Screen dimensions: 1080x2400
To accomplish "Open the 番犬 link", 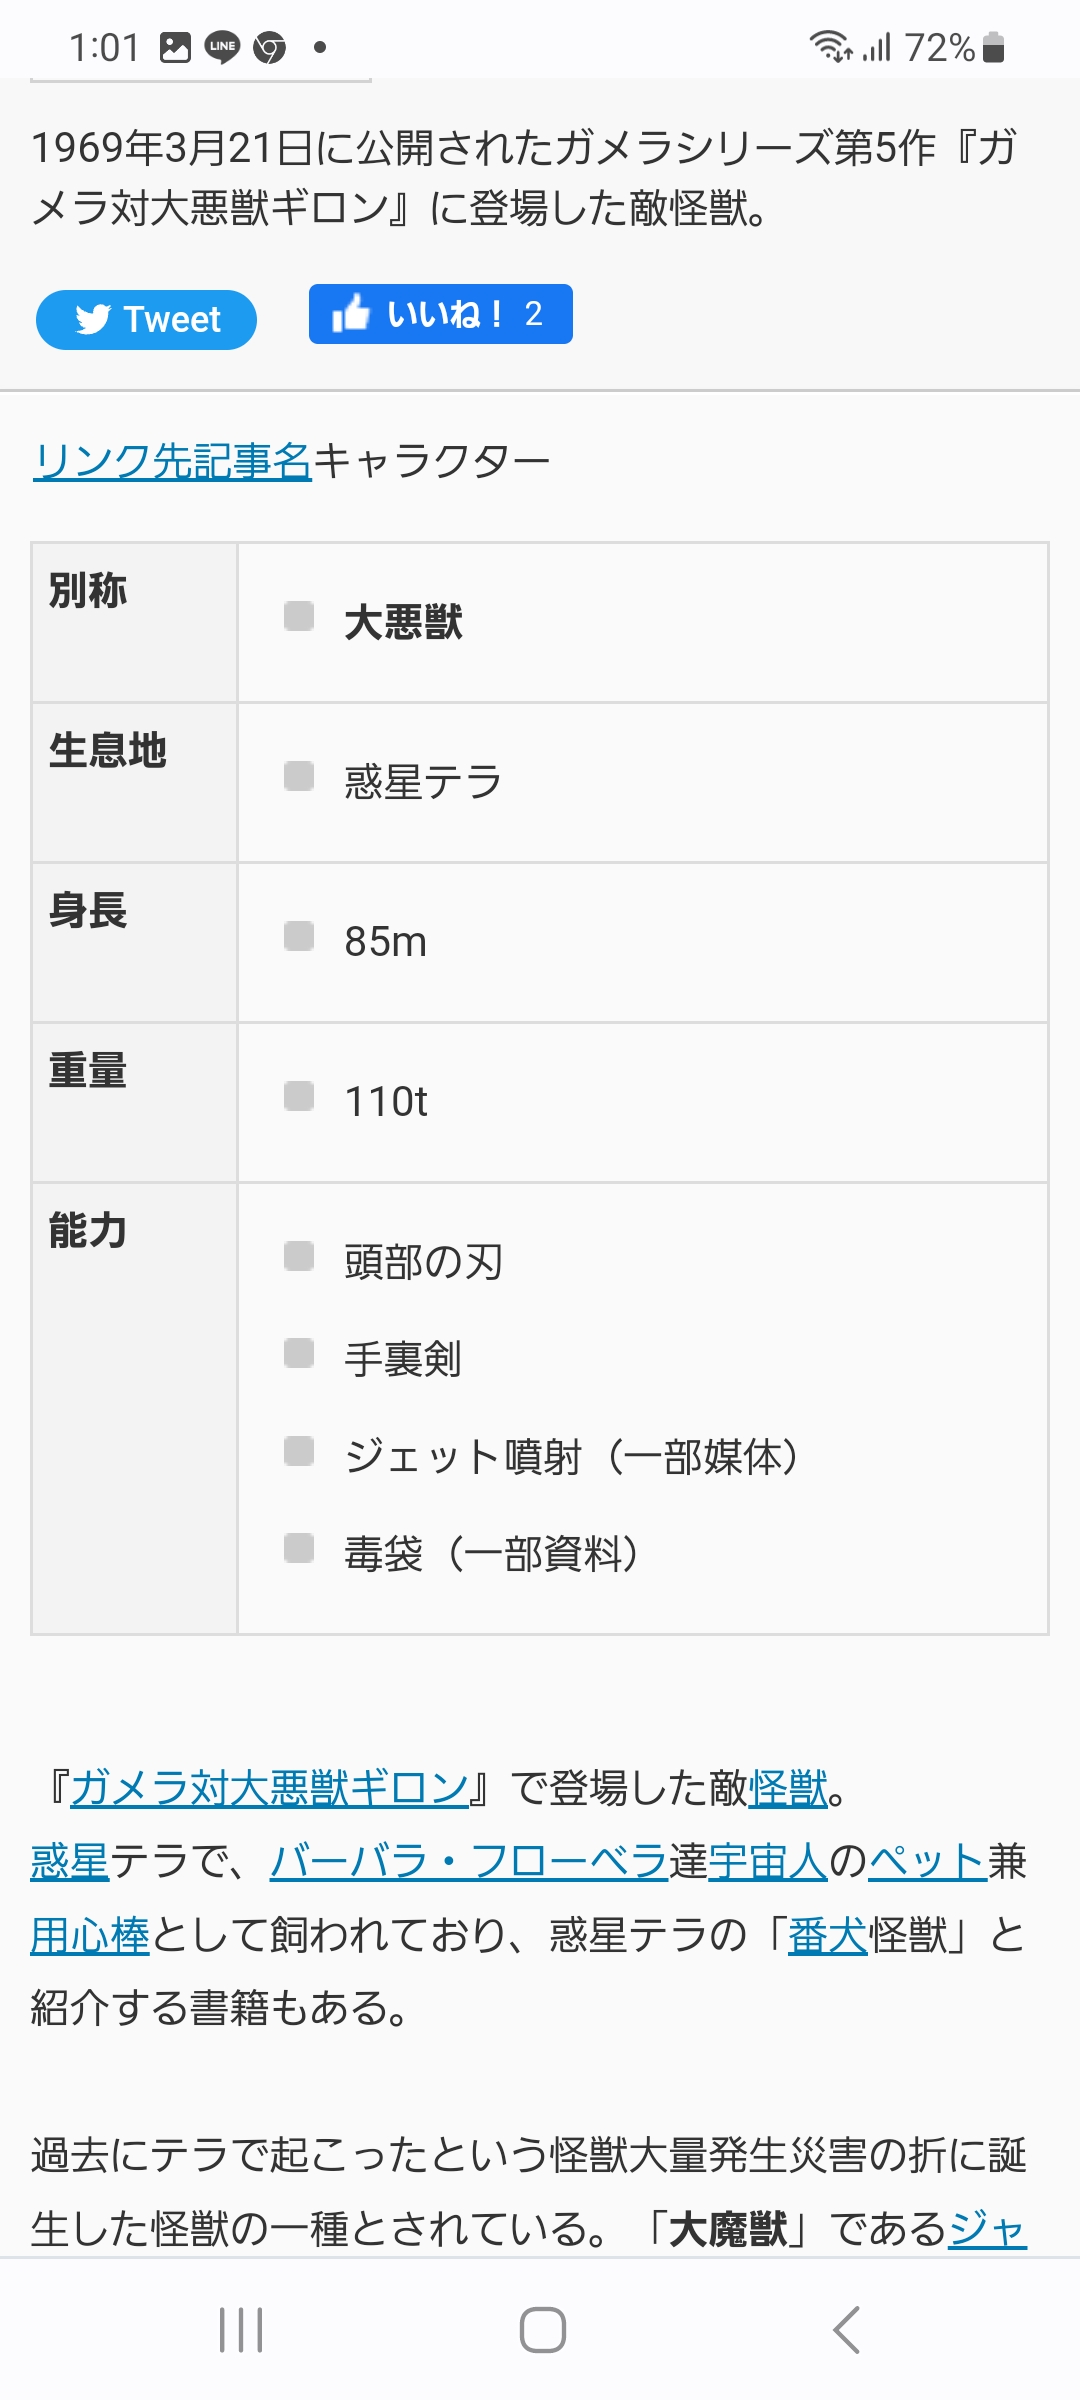I will (827, 1936).
